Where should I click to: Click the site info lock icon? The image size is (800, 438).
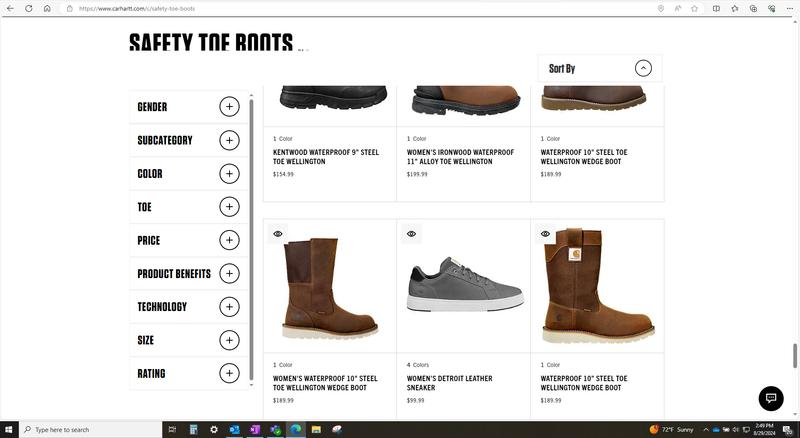70,9
